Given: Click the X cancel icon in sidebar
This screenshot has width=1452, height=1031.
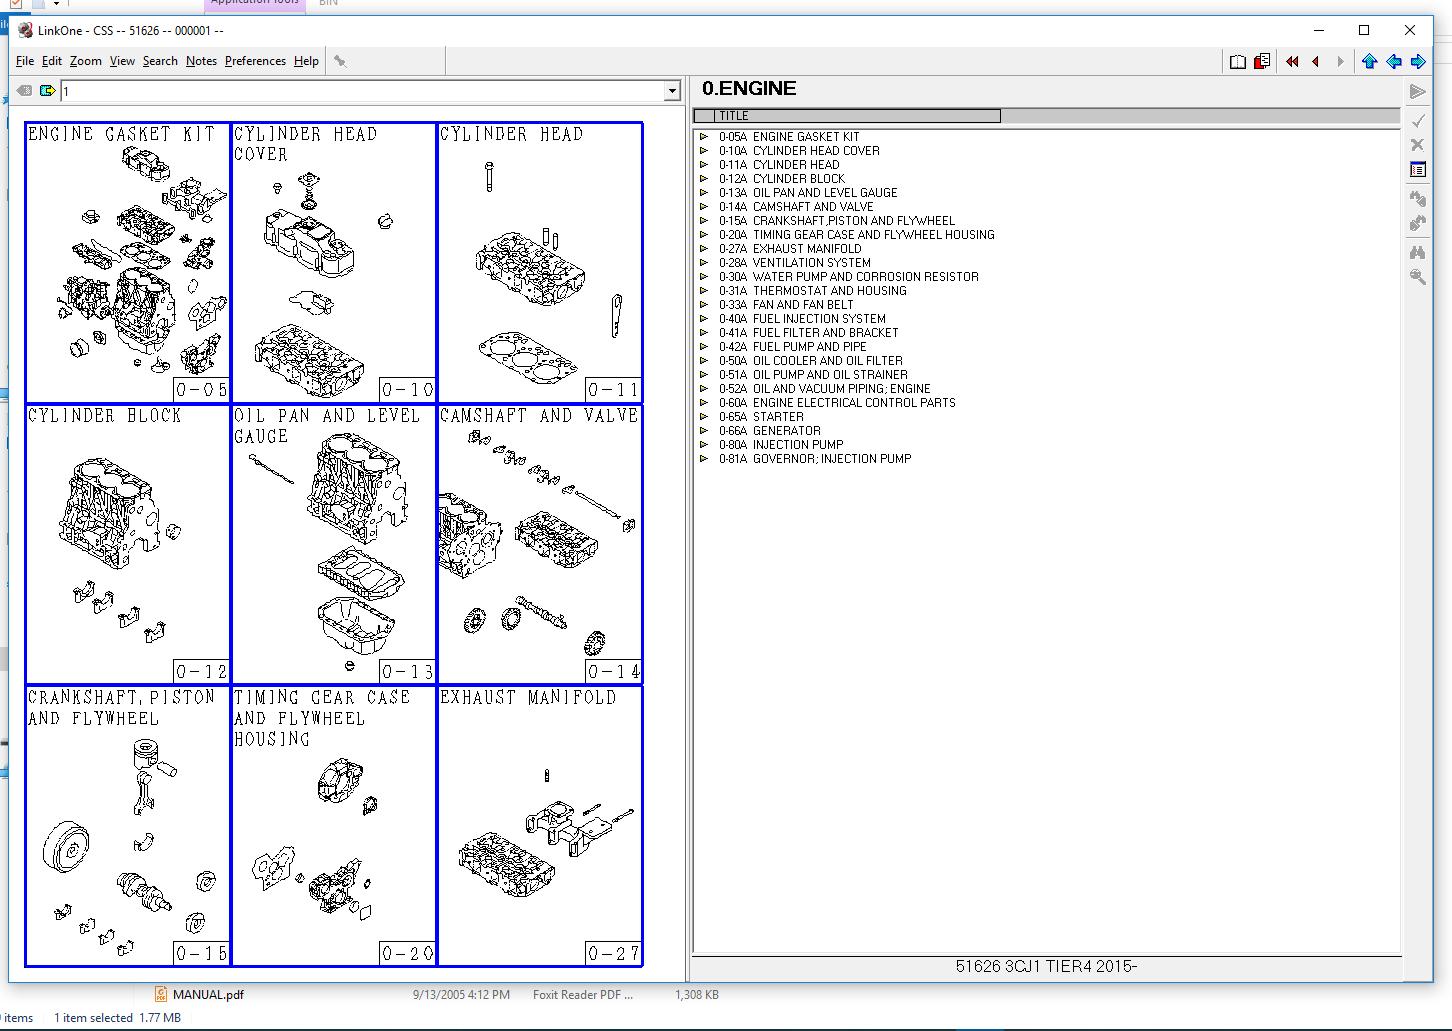Looking at the screenshot, I should click(x=1417, y=144).
